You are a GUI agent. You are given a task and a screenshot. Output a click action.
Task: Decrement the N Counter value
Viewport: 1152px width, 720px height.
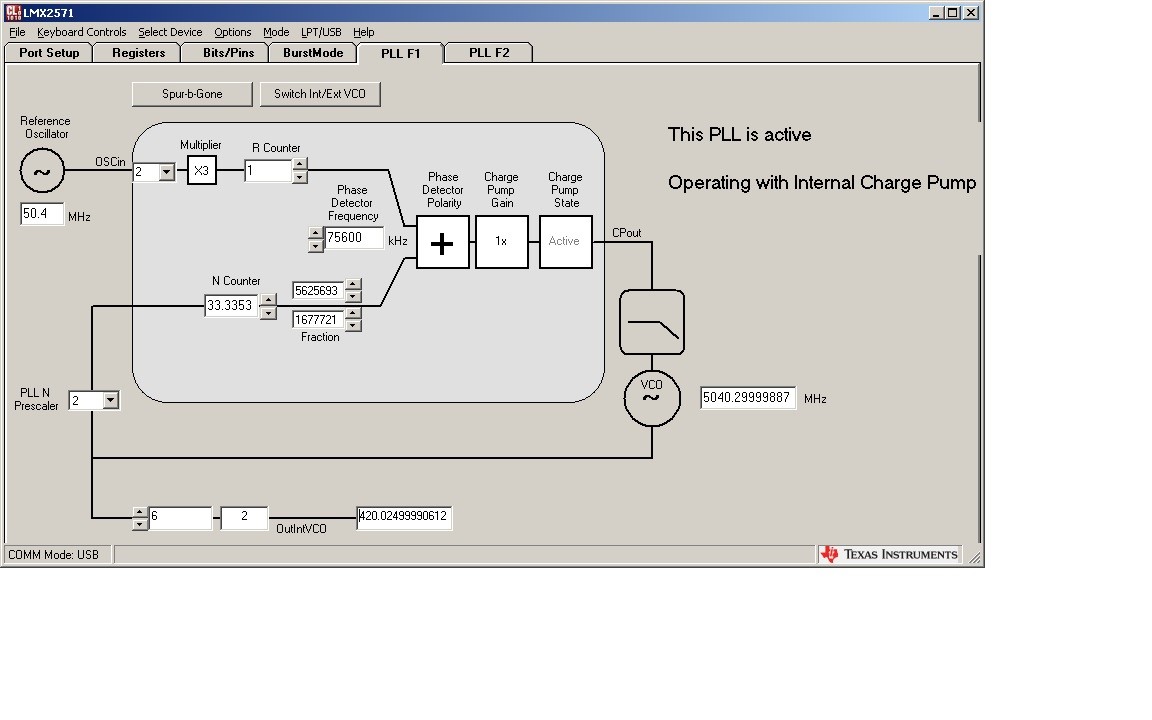click(x=269, y=312)
